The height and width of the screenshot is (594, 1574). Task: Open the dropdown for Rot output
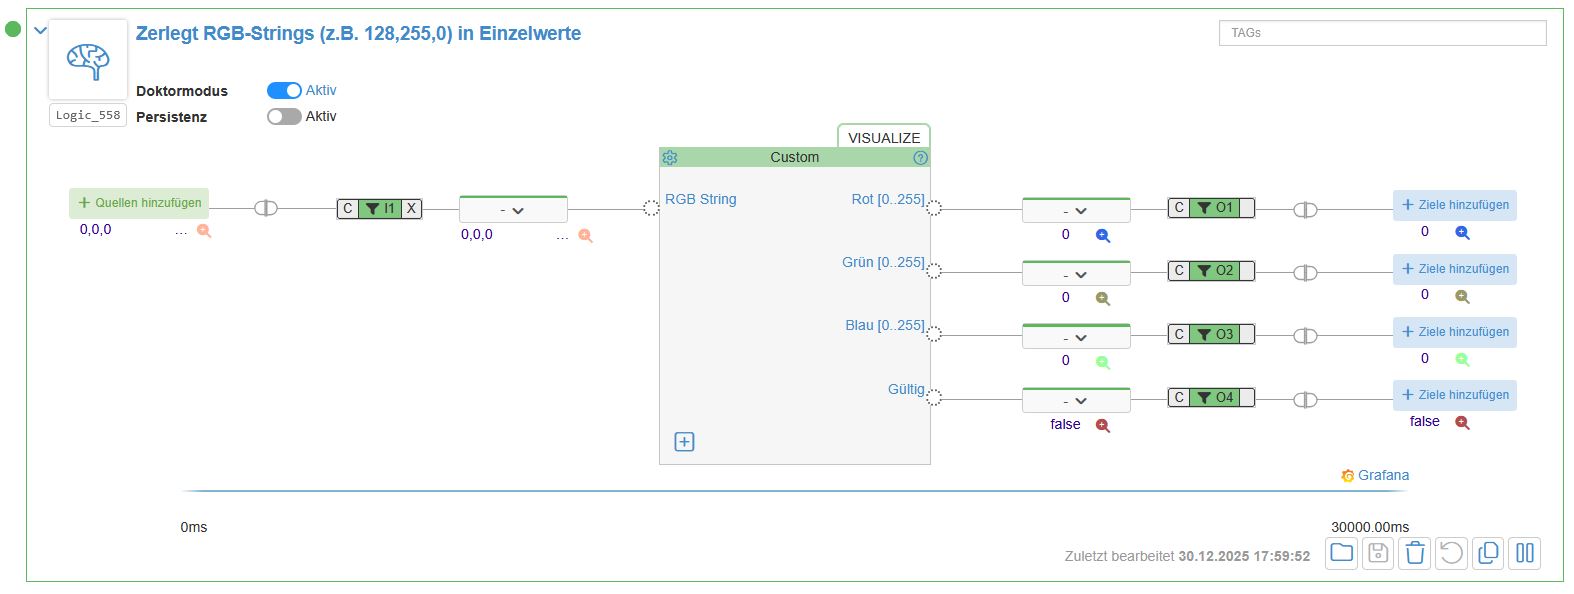point(1075,210)
